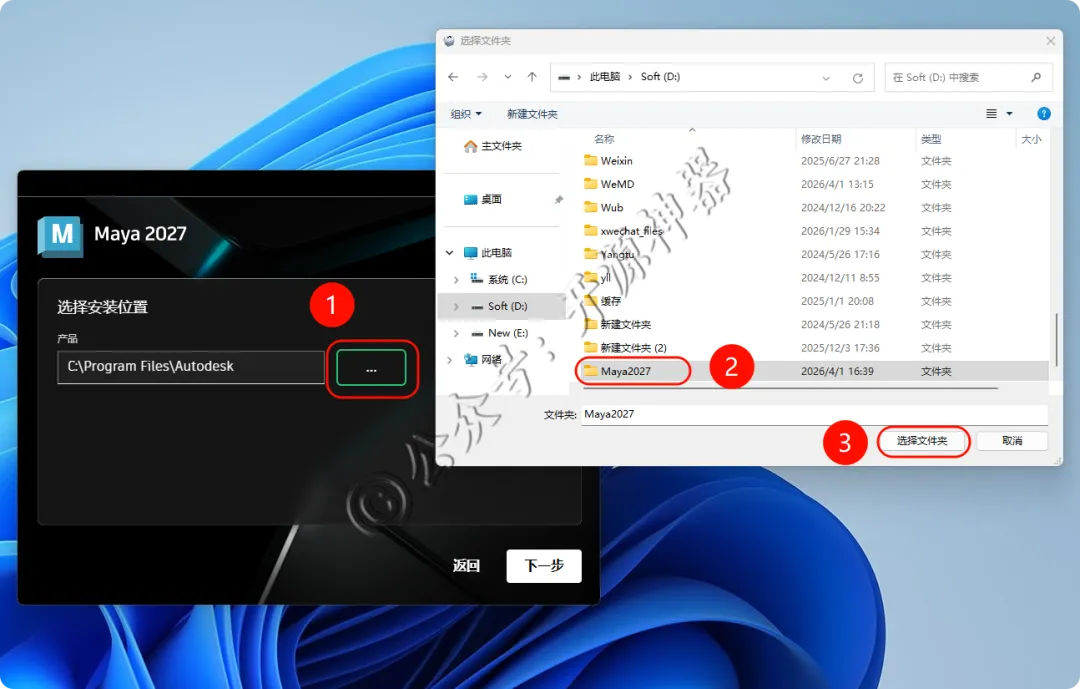
Task: Close the 选择文件夹 dialog
Action: pos(1050,41)
